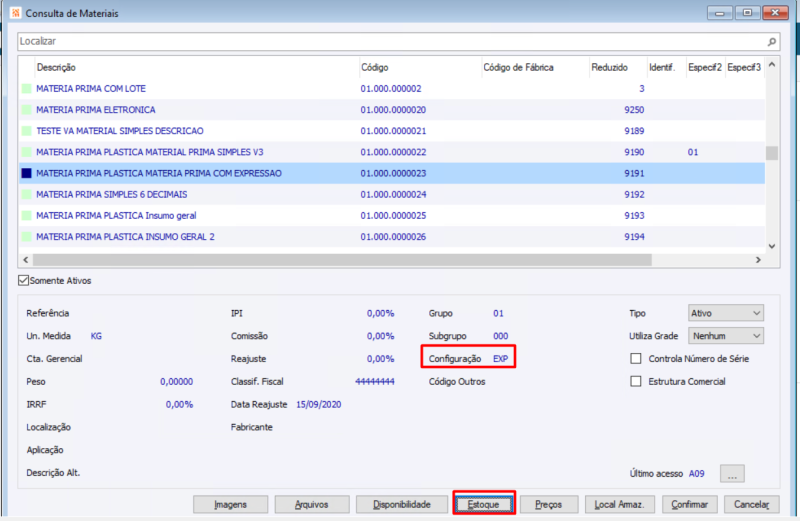This screenshot has width=800, height=521.
Task: Toggle the Somente Ativos checkbox
Action: pos(23,281)
